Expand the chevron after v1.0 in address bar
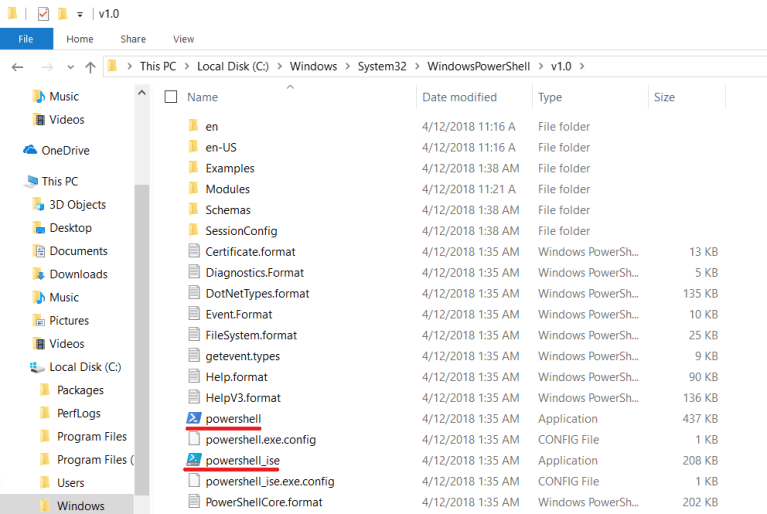The height and width of the screenshot is (514, 767). tap(582, 66)
